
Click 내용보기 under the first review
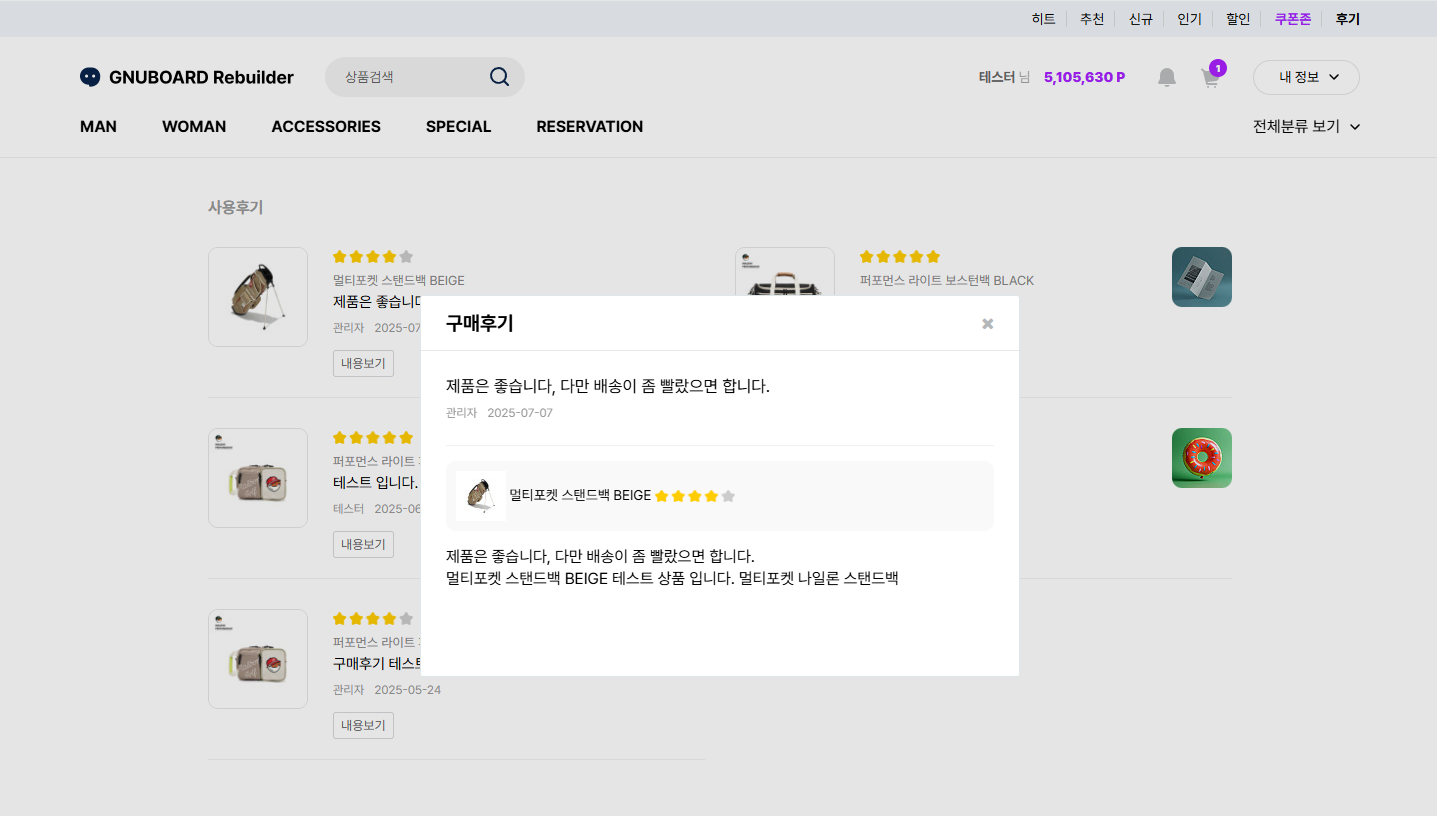pyautogui.click(x=363, y=363)
